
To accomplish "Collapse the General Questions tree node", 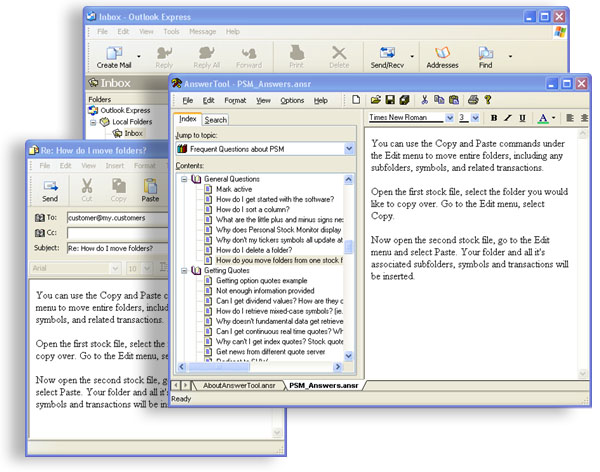I will pyautogui.click(x=184, y=179).
